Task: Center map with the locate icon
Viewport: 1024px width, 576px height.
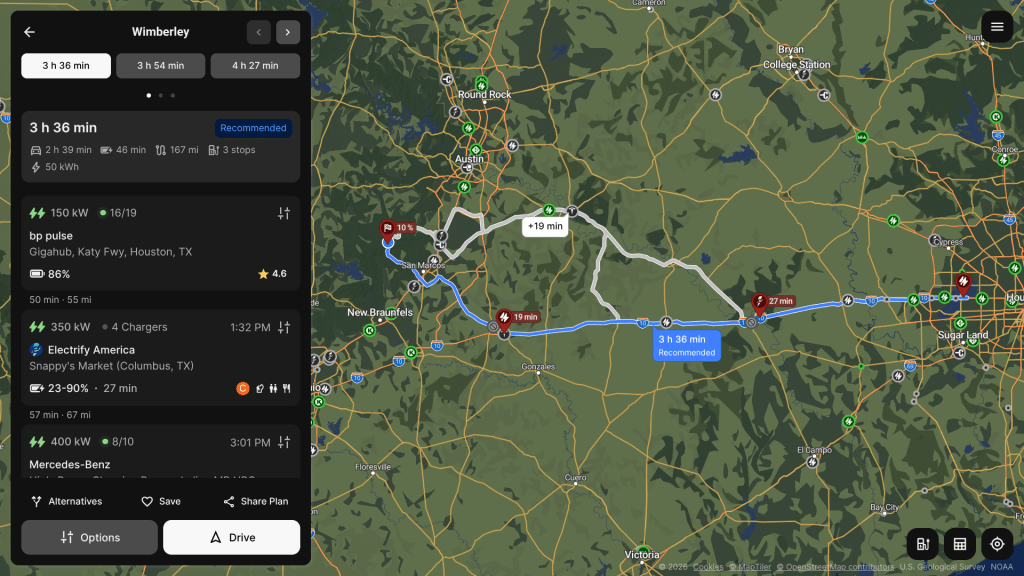Action: (x=997, y=544)
